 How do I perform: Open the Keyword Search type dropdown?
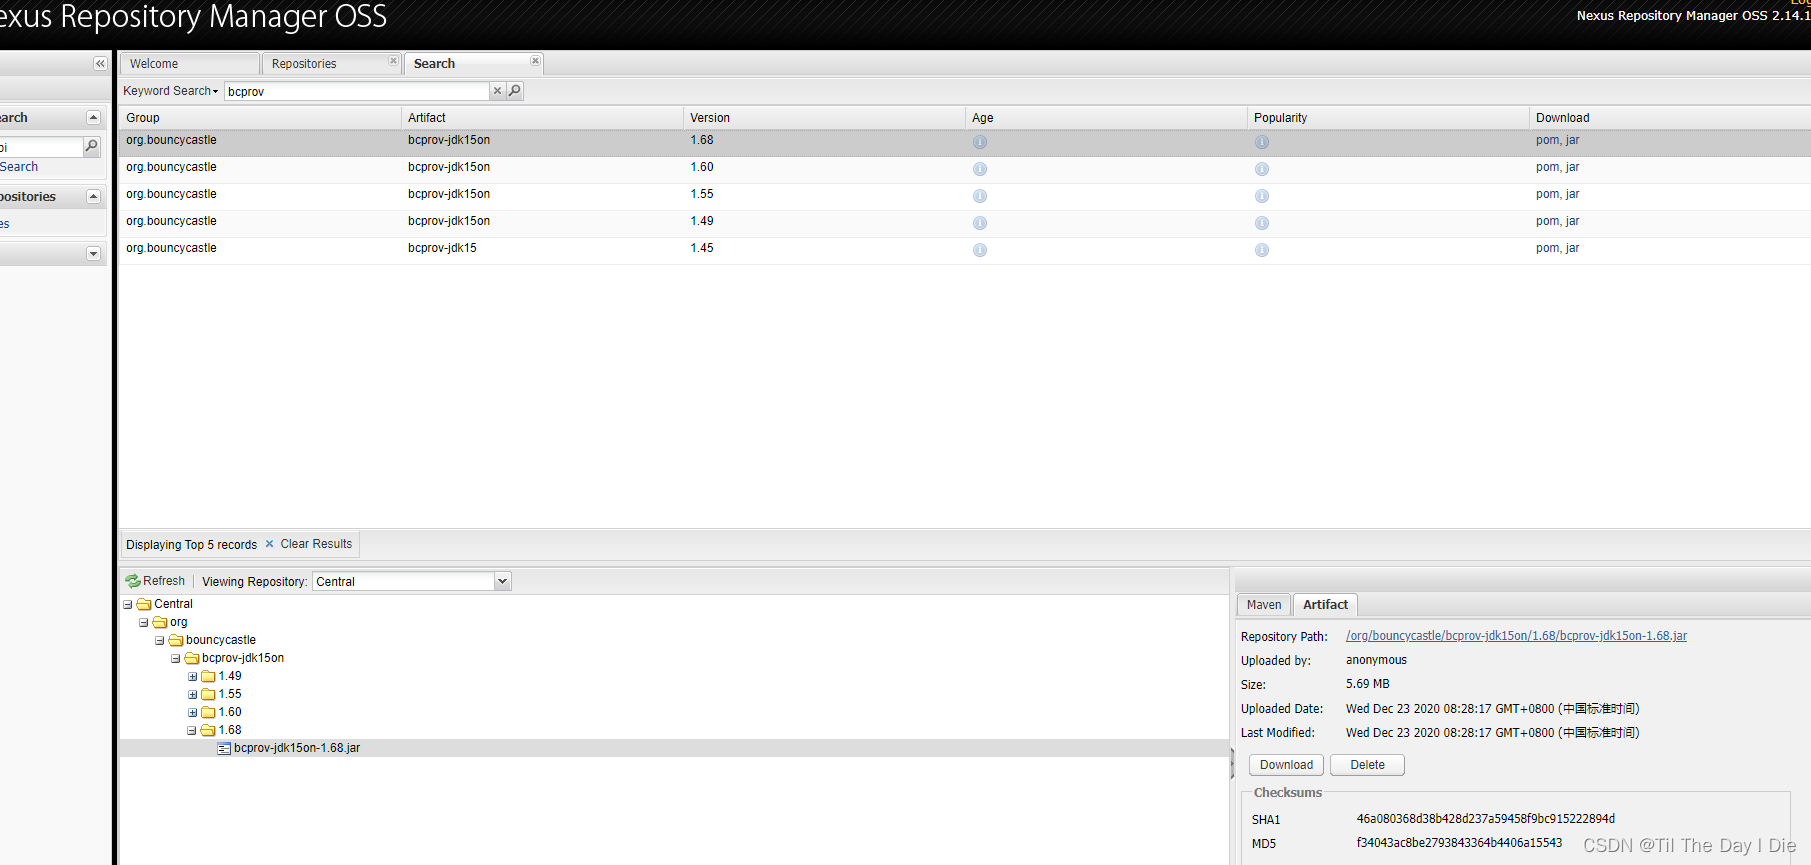pyautogui.click(x=171, y=91)
